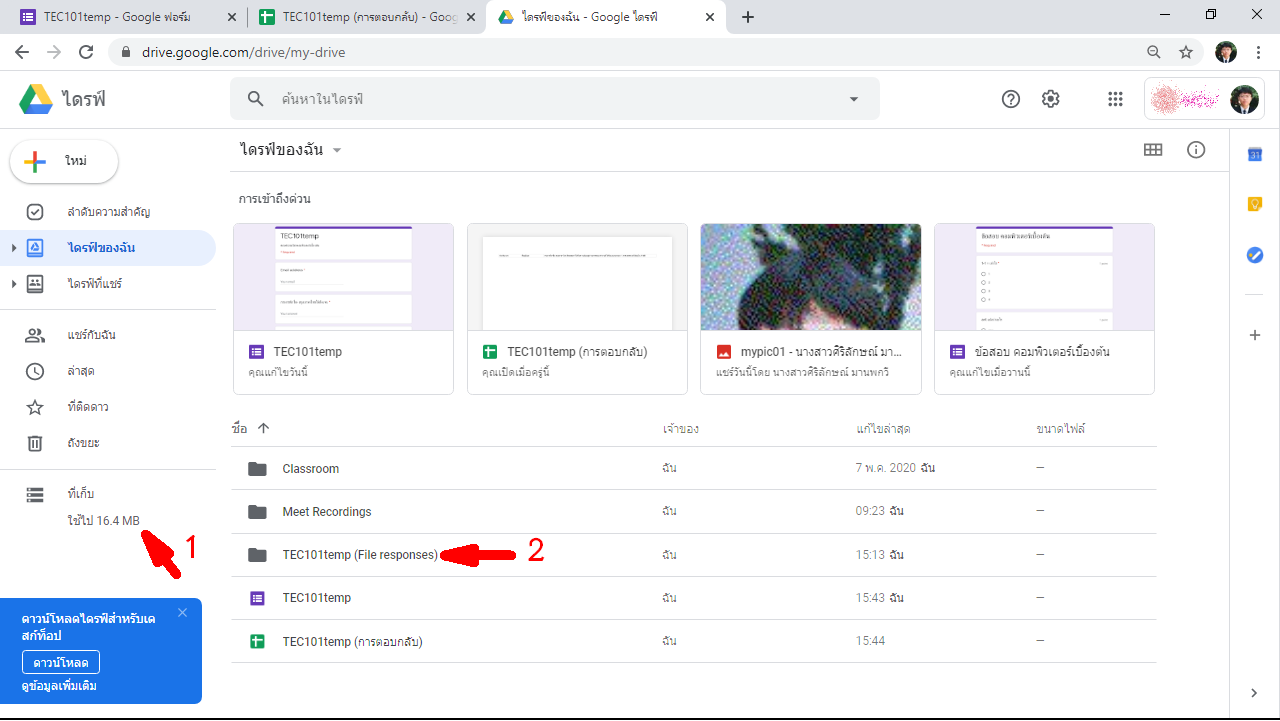Click the help question mark icon
This screenshot has width=1280, height=721.
[1011, 99]
